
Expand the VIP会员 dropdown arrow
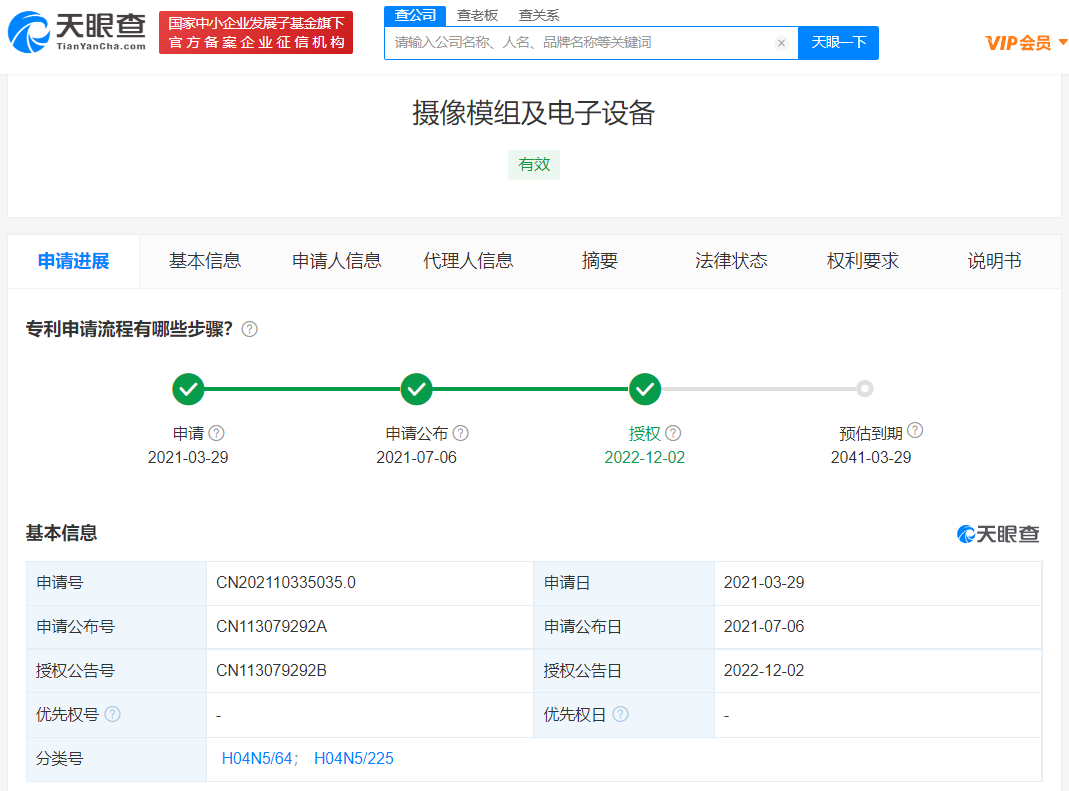click(x=1062, y=43)
